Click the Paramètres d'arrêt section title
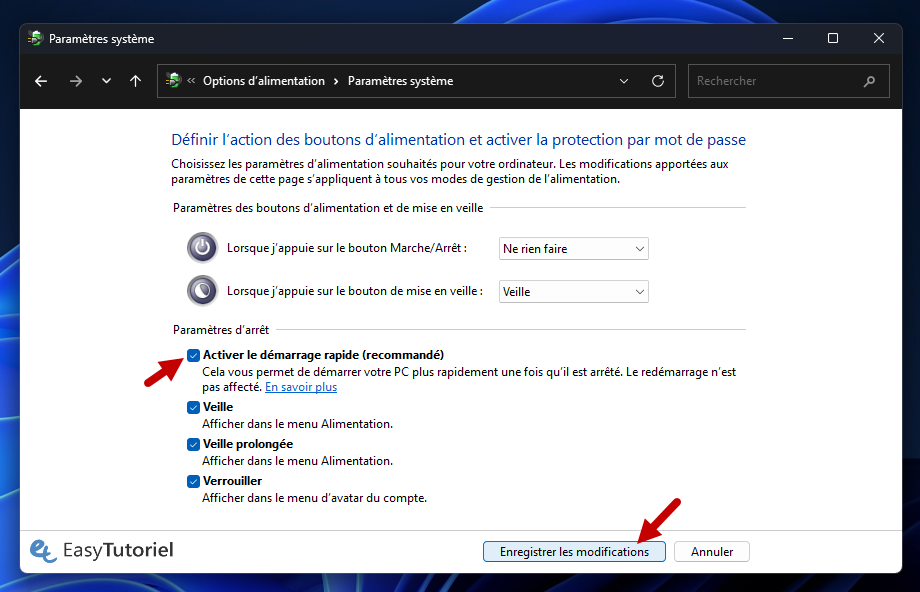 point(221,330)
